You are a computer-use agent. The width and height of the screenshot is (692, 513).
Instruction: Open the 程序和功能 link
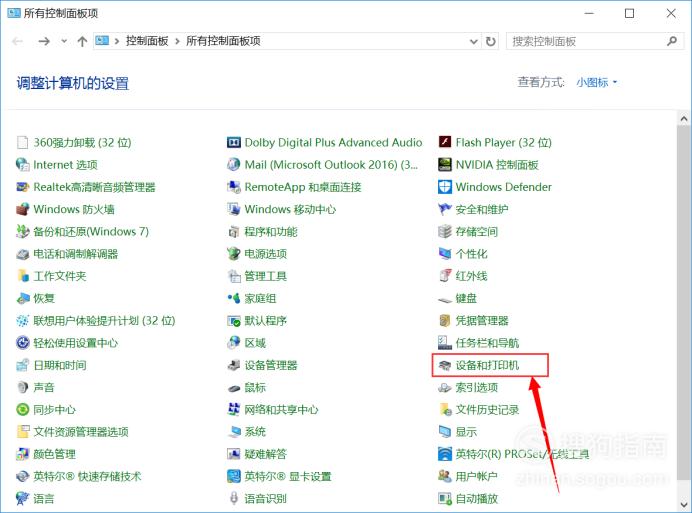[271, 232]
